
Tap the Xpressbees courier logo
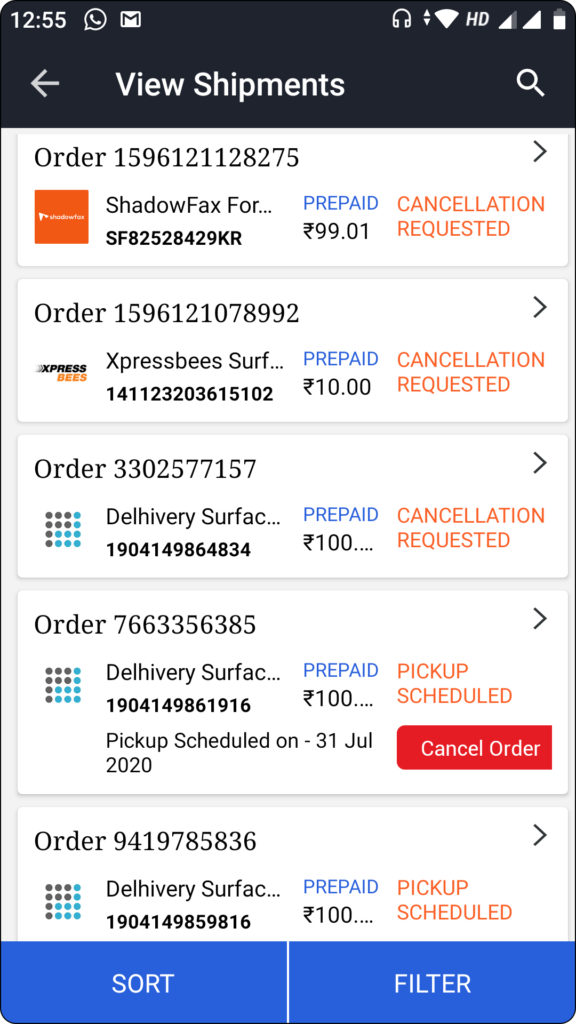61,372
